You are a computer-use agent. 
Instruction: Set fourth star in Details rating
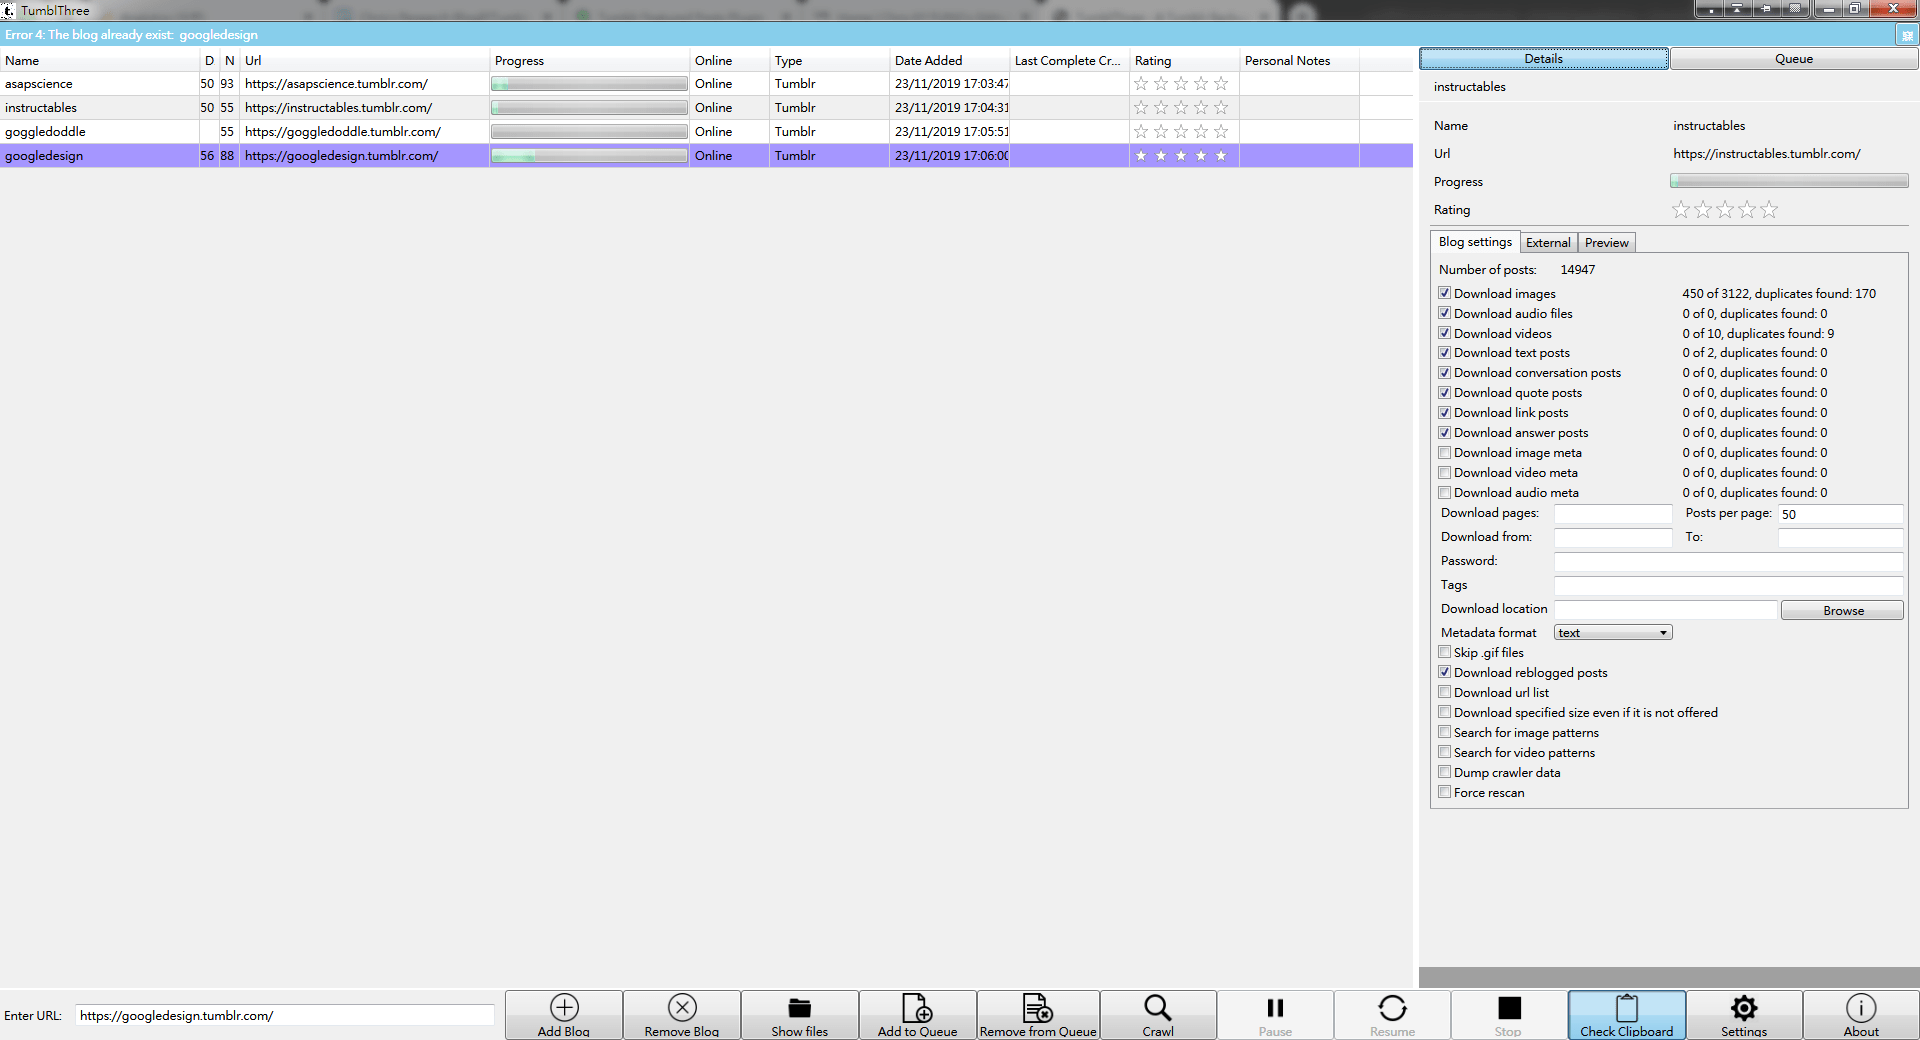pyautogui.click(x=1747, y=210)
